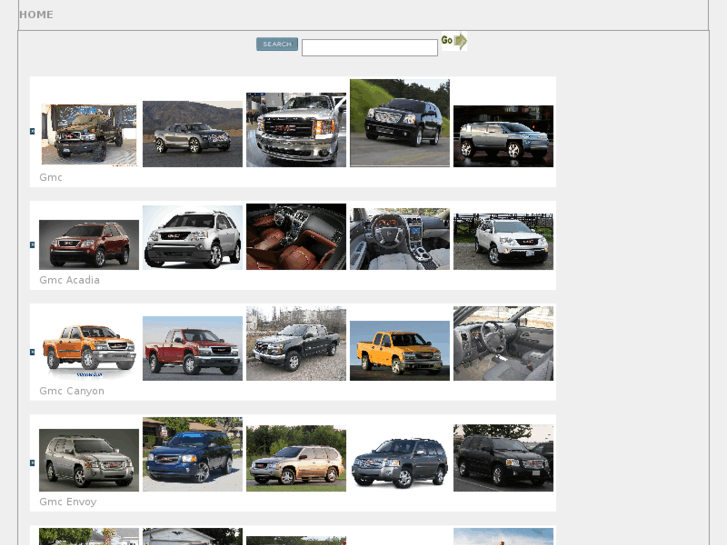The height and width of the screenshot is (545, 727).
Task: Open Canyon row dark gray pickup on gravel
Action: [296, 344]
